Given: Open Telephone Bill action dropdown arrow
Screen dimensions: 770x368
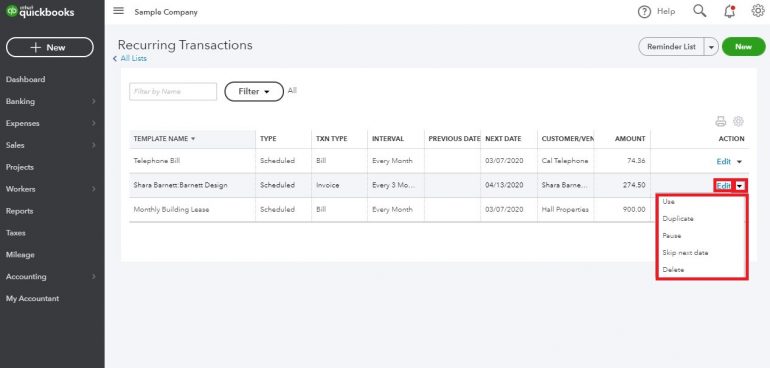Looking at the screenshot, I should tap(740, 162).
